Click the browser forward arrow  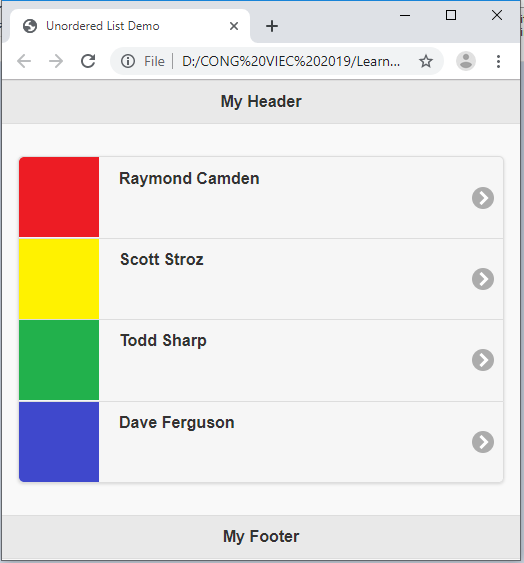(x=56, y=61)
